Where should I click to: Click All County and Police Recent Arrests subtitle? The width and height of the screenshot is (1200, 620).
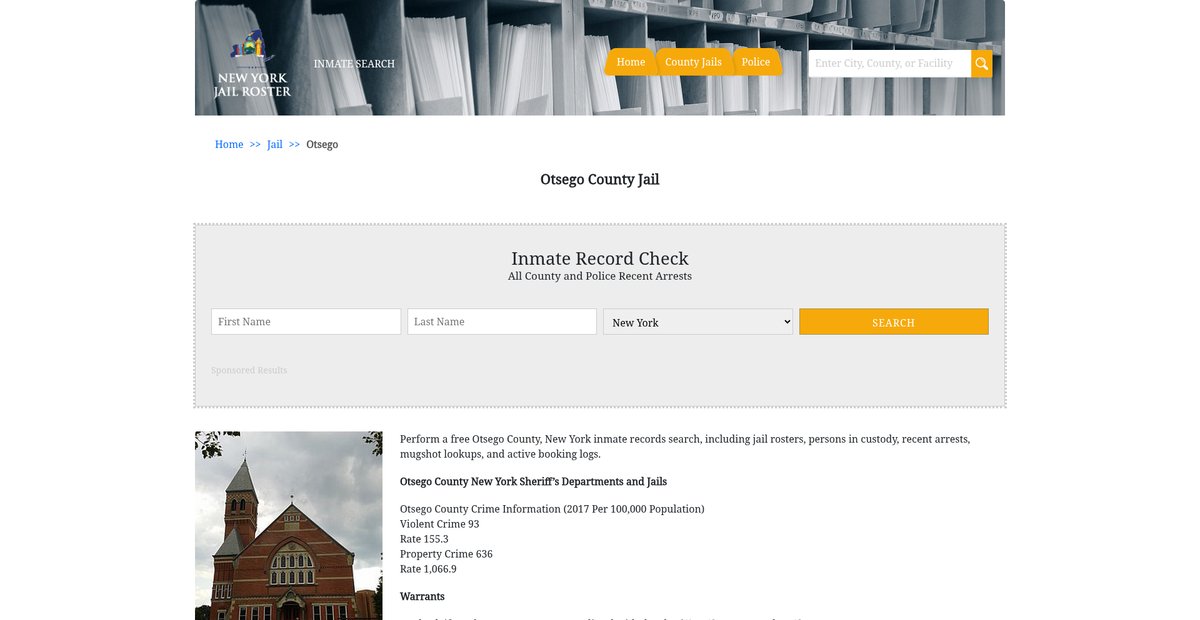click(600, 277)
